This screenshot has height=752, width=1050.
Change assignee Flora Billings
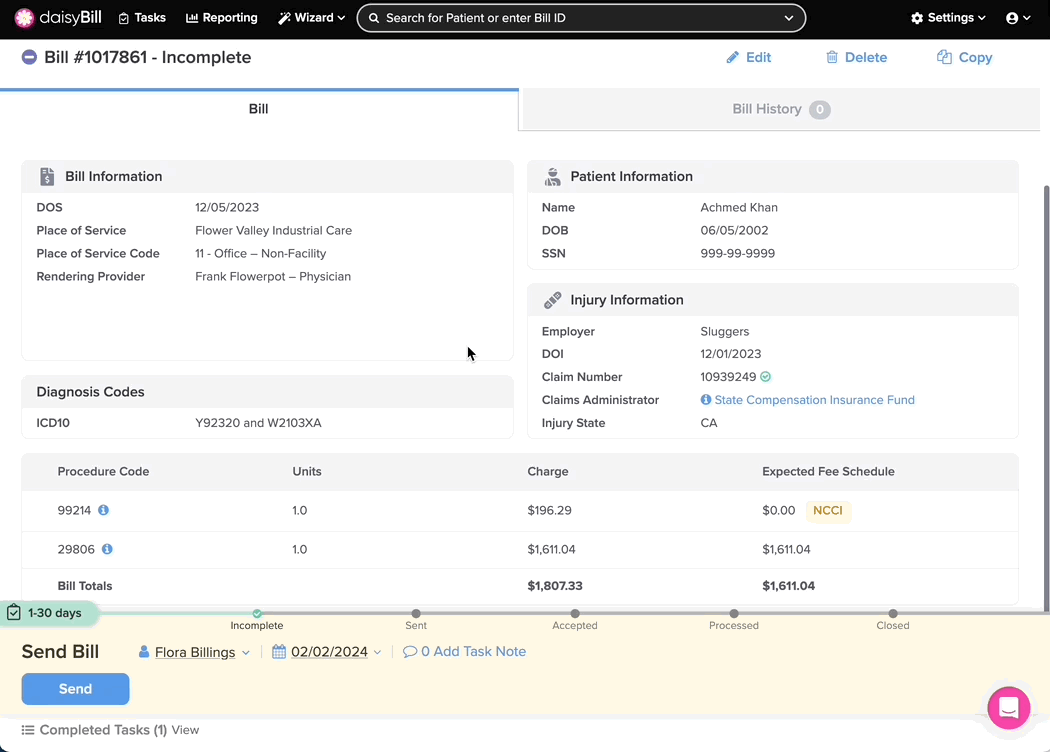pos(194,652)
